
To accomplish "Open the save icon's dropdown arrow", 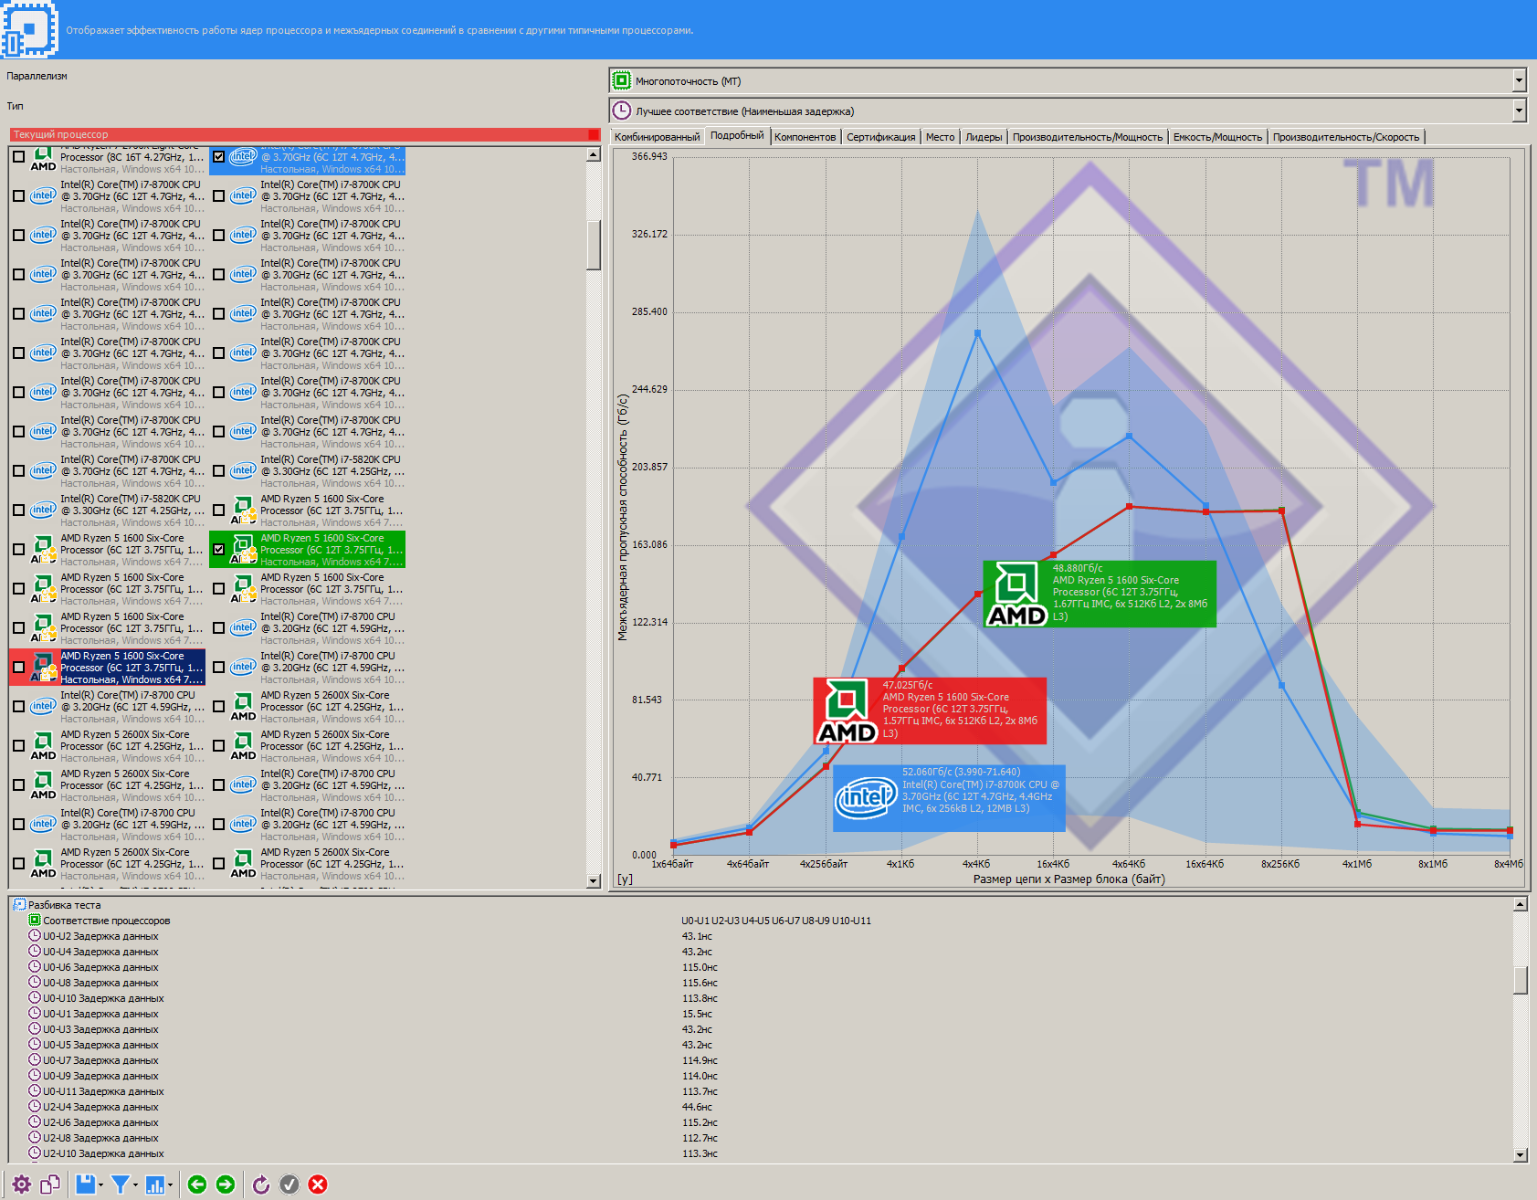I will pos(101,1185).
